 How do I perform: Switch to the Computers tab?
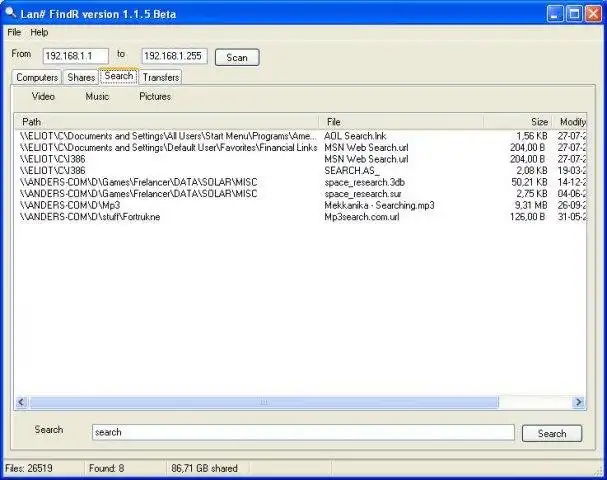coord(37,77)
